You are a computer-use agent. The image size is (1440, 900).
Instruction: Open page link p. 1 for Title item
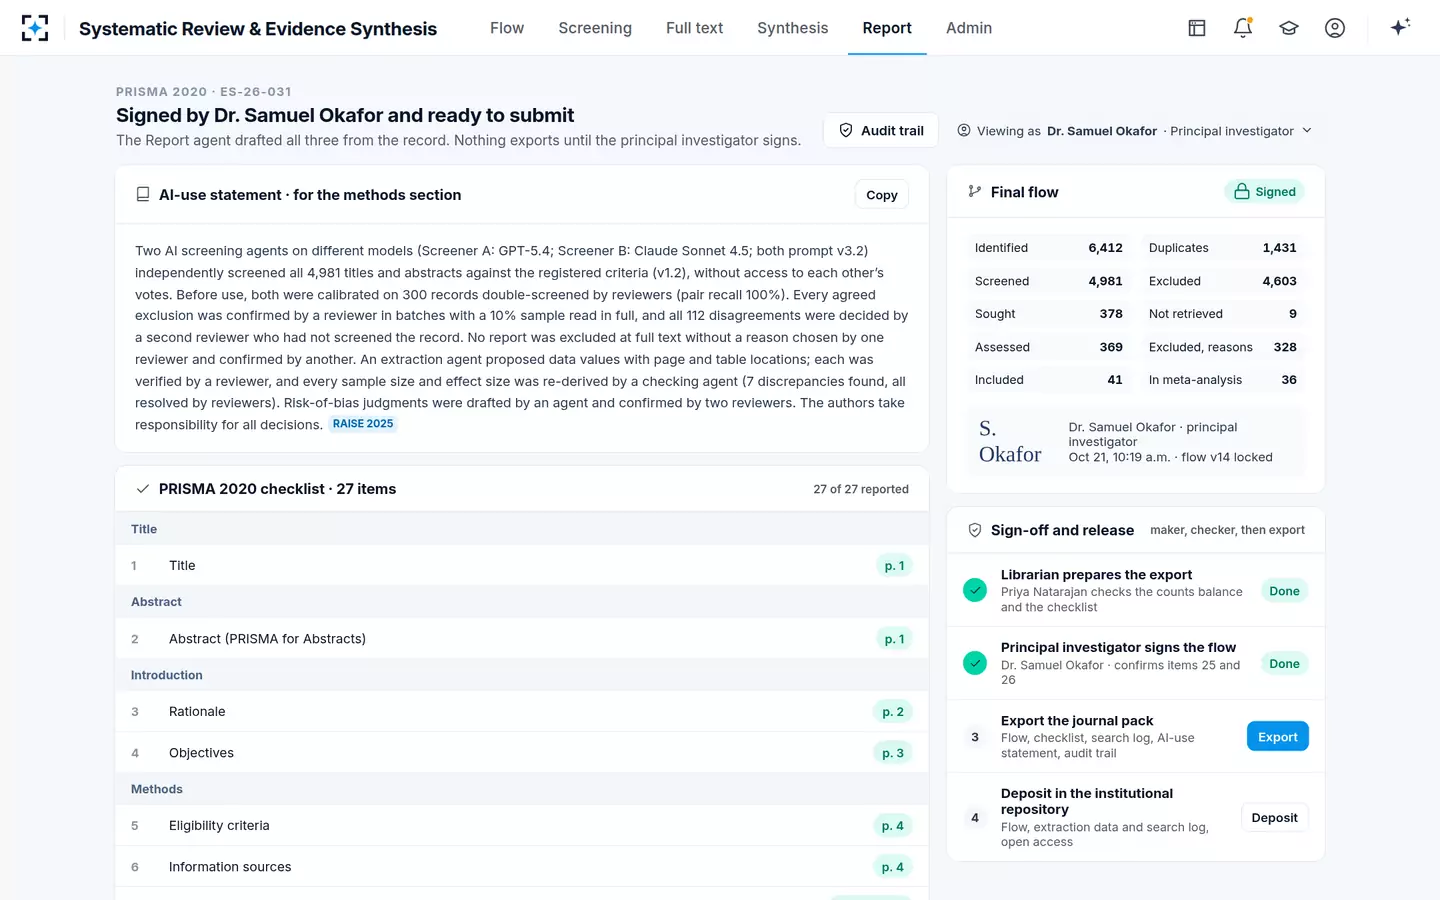[894, 566]
